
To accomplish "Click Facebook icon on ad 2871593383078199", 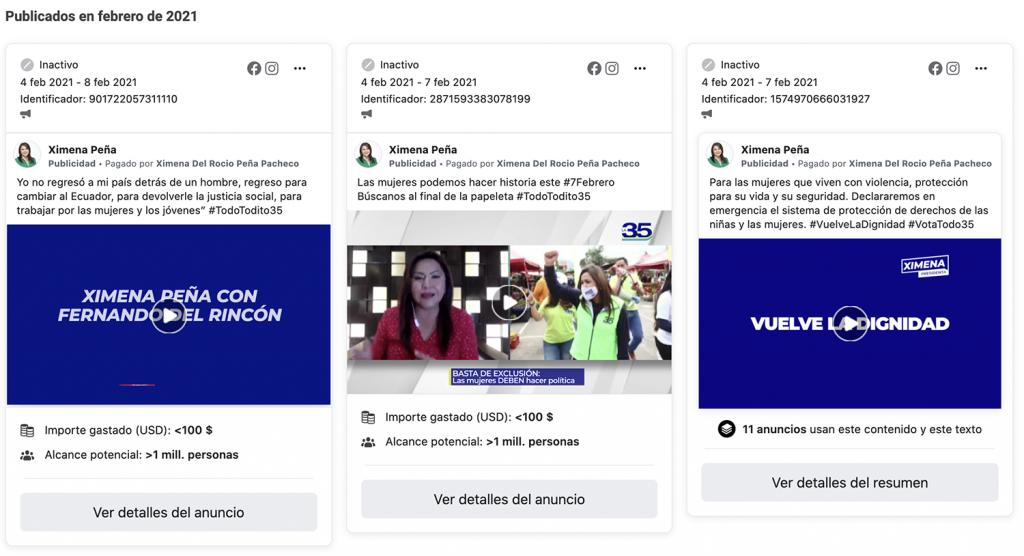I will pos(594,69).
